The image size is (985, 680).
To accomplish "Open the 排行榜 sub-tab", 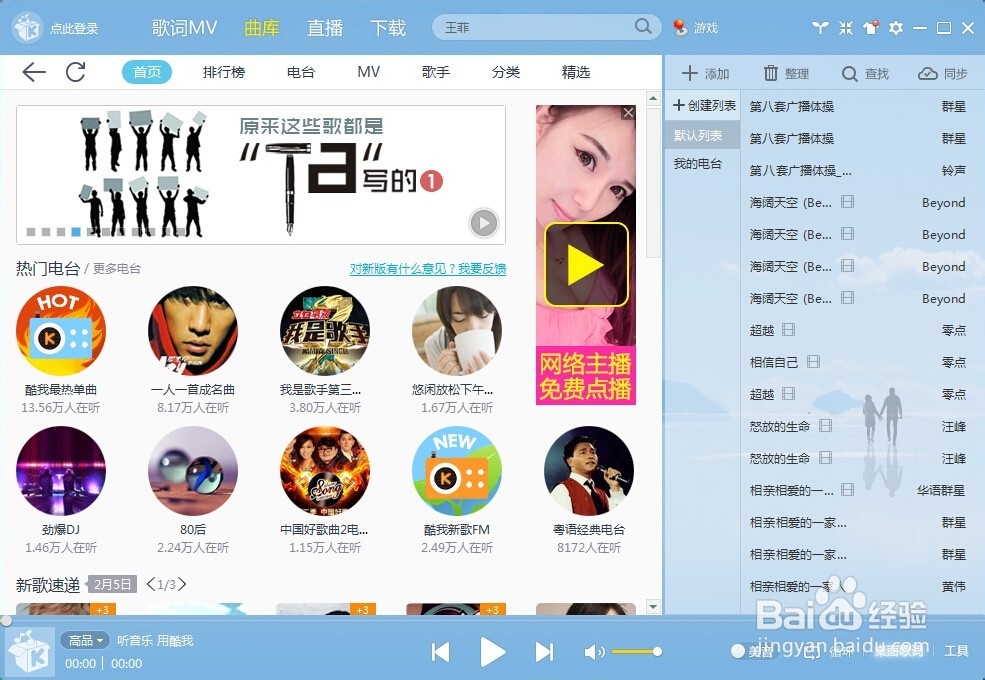I will coord(224,72).
